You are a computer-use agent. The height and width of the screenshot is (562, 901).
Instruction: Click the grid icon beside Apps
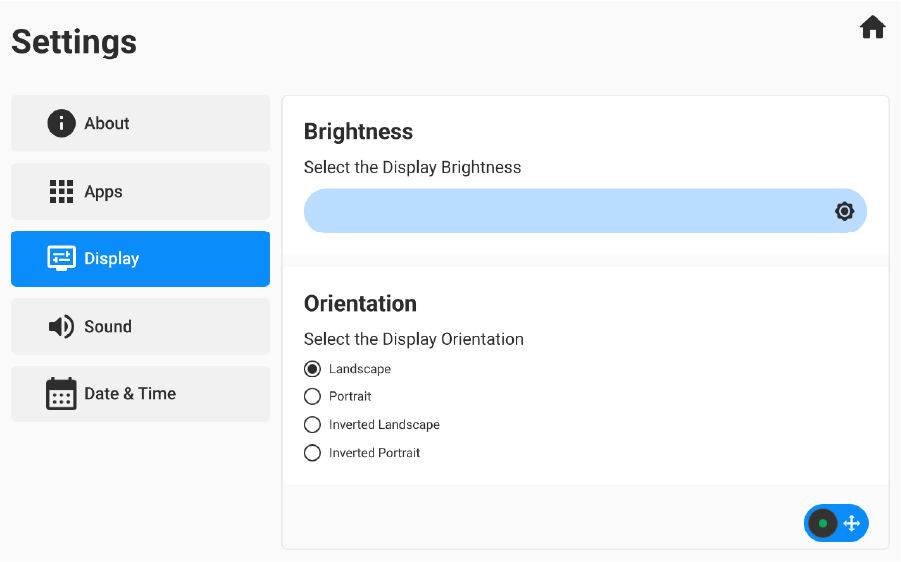click(61, 191)
